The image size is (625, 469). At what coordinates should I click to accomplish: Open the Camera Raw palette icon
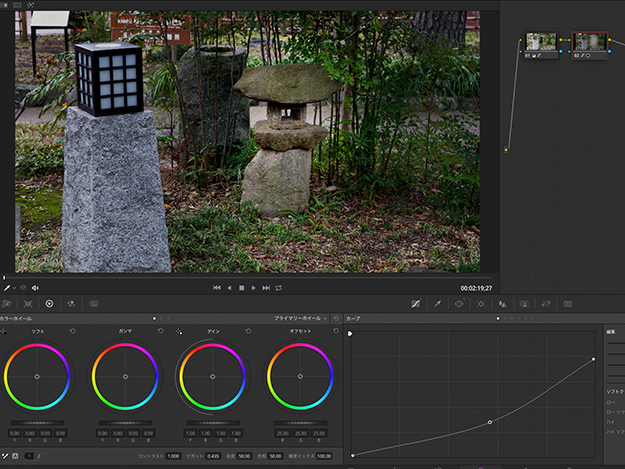click(8, 303)
